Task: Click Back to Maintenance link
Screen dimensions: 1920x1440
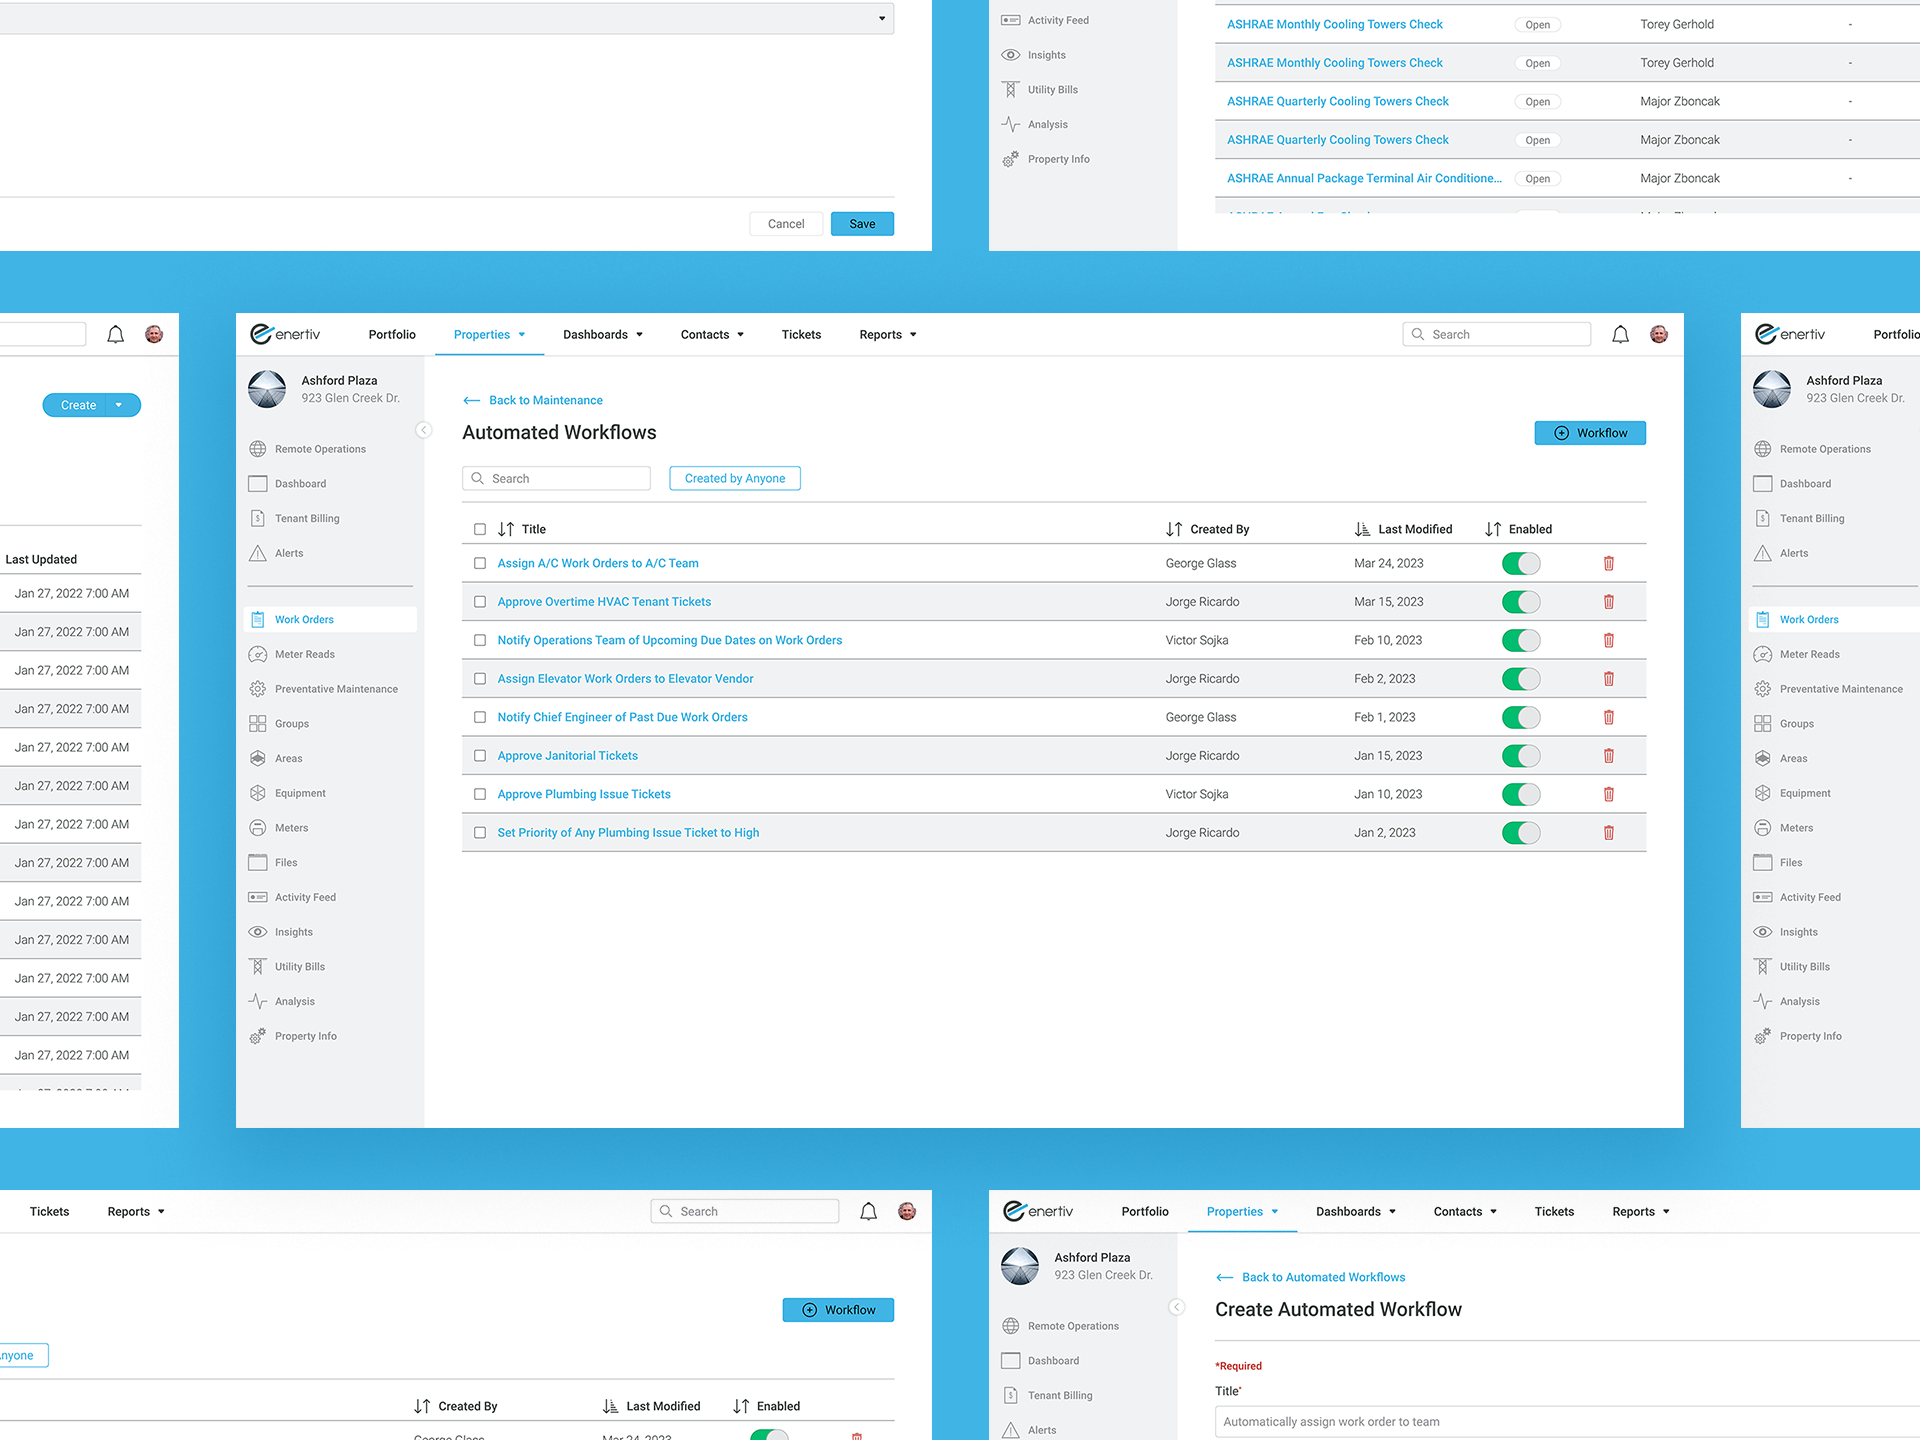Action: pyautogui.click(x=545, y=400)
